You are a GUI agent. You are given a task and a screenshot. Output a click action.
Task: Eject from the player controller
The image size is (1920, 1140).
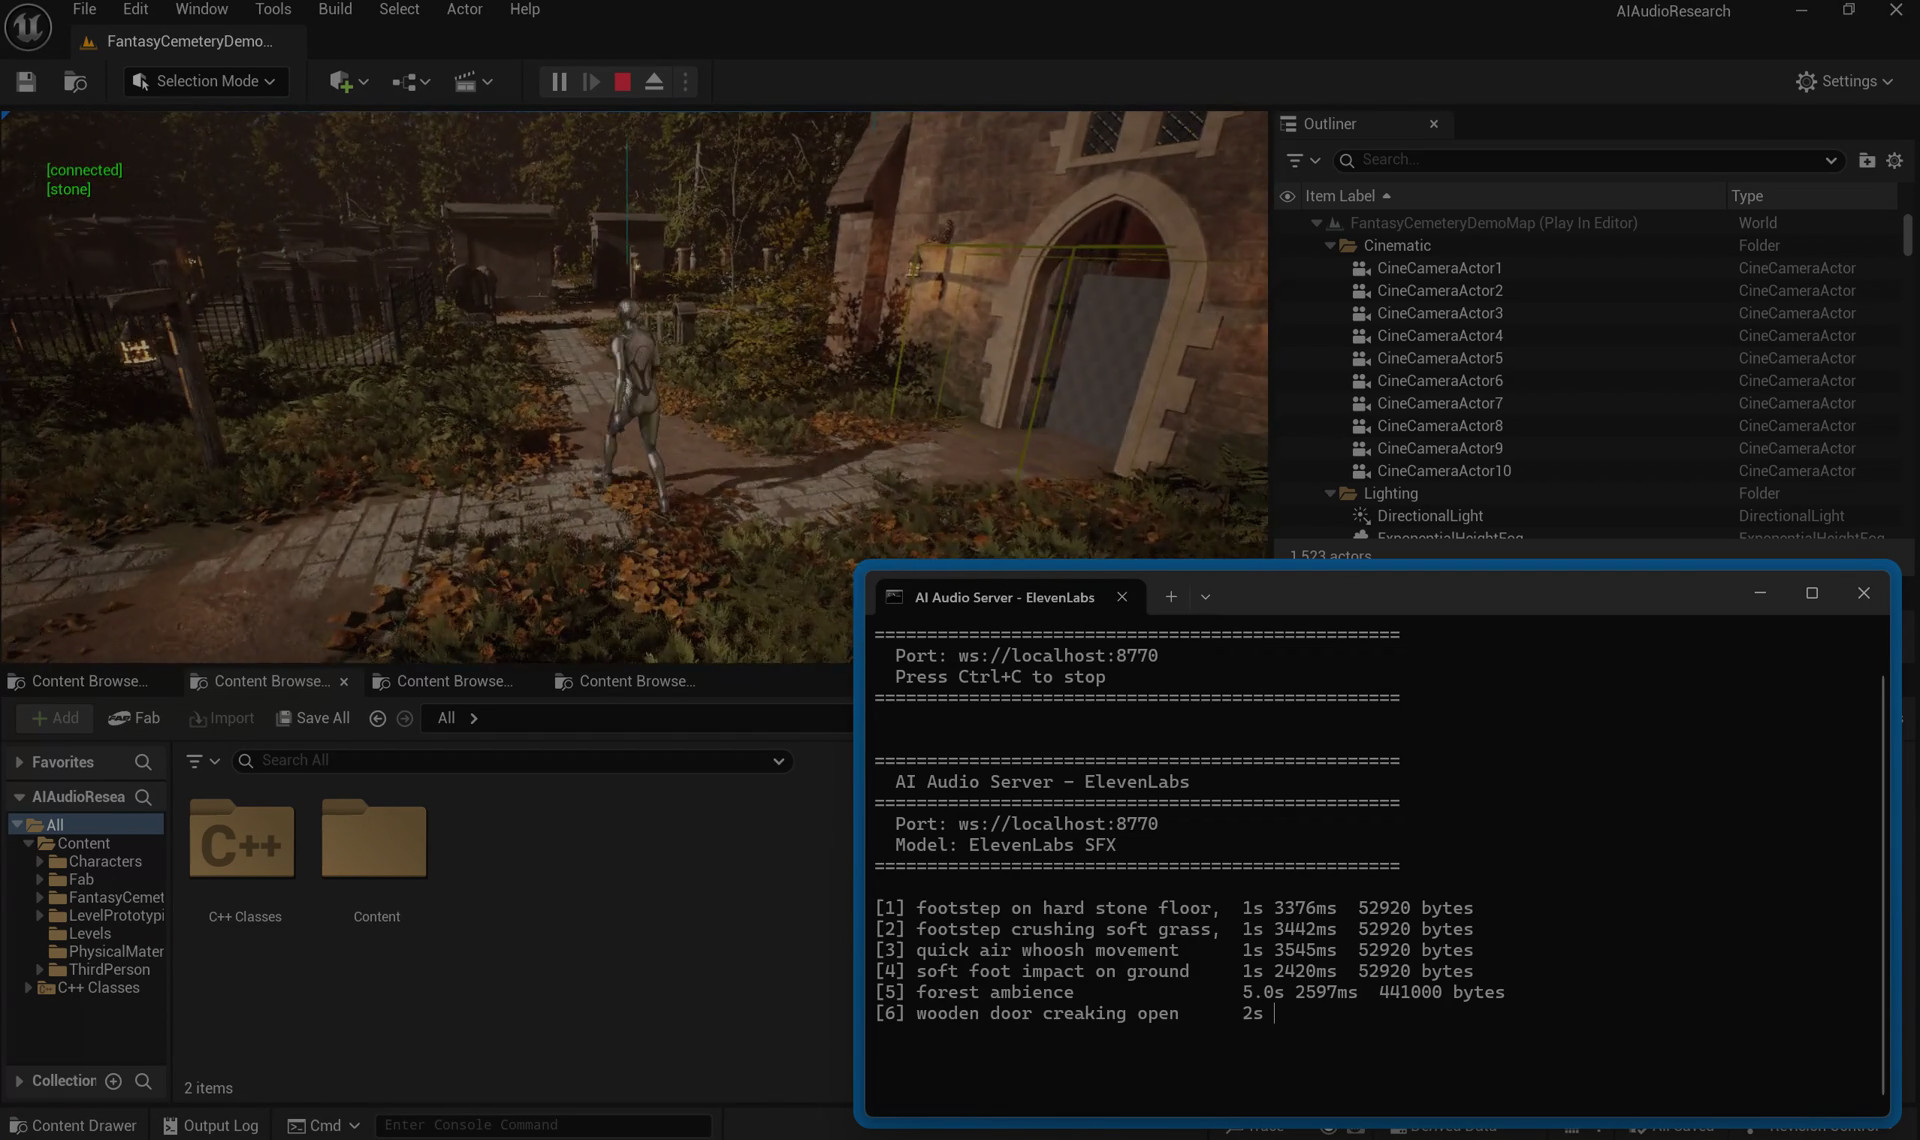point(654,82)
